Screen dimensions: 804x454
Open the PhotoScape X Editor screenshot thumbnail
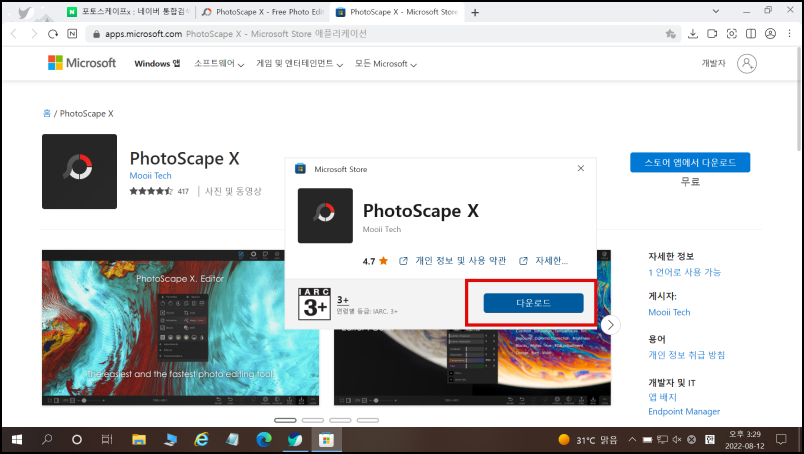[180, 327]
